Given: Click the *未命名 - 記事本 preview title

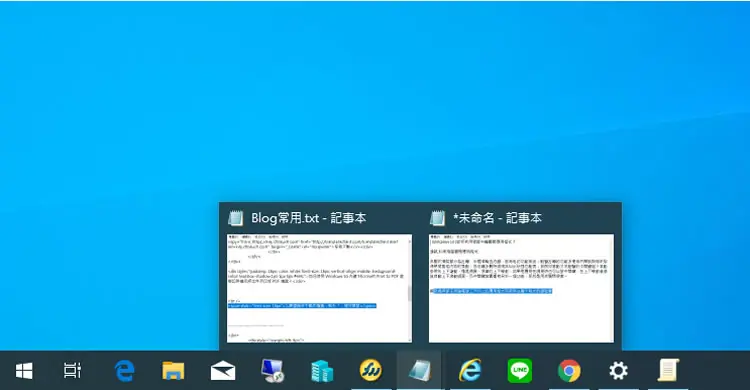Looking at the screenshot, I should pos(497,218).
